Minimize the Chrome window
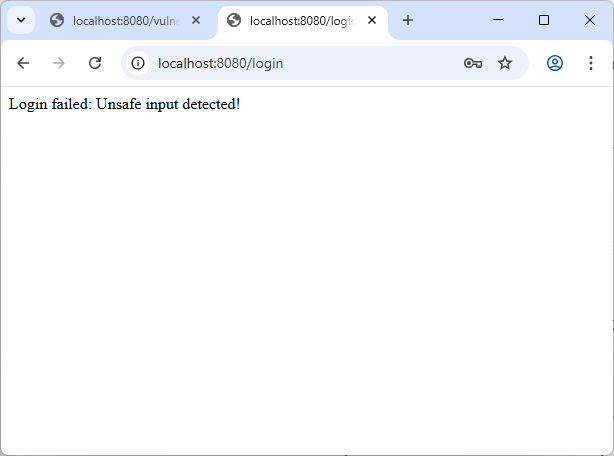This screenshot has height=456, width=614. pyautogui.click(x=498, y=20)
